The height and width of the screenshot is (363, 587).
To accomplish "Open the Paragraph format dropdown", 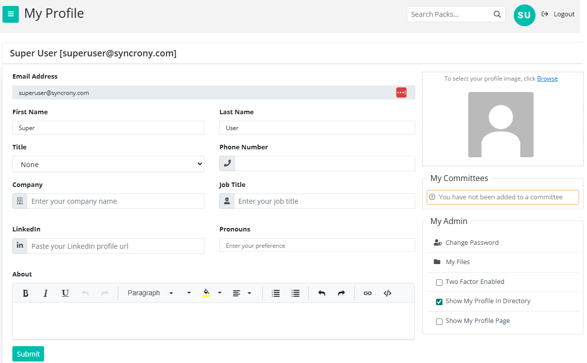I will (150, 293).
